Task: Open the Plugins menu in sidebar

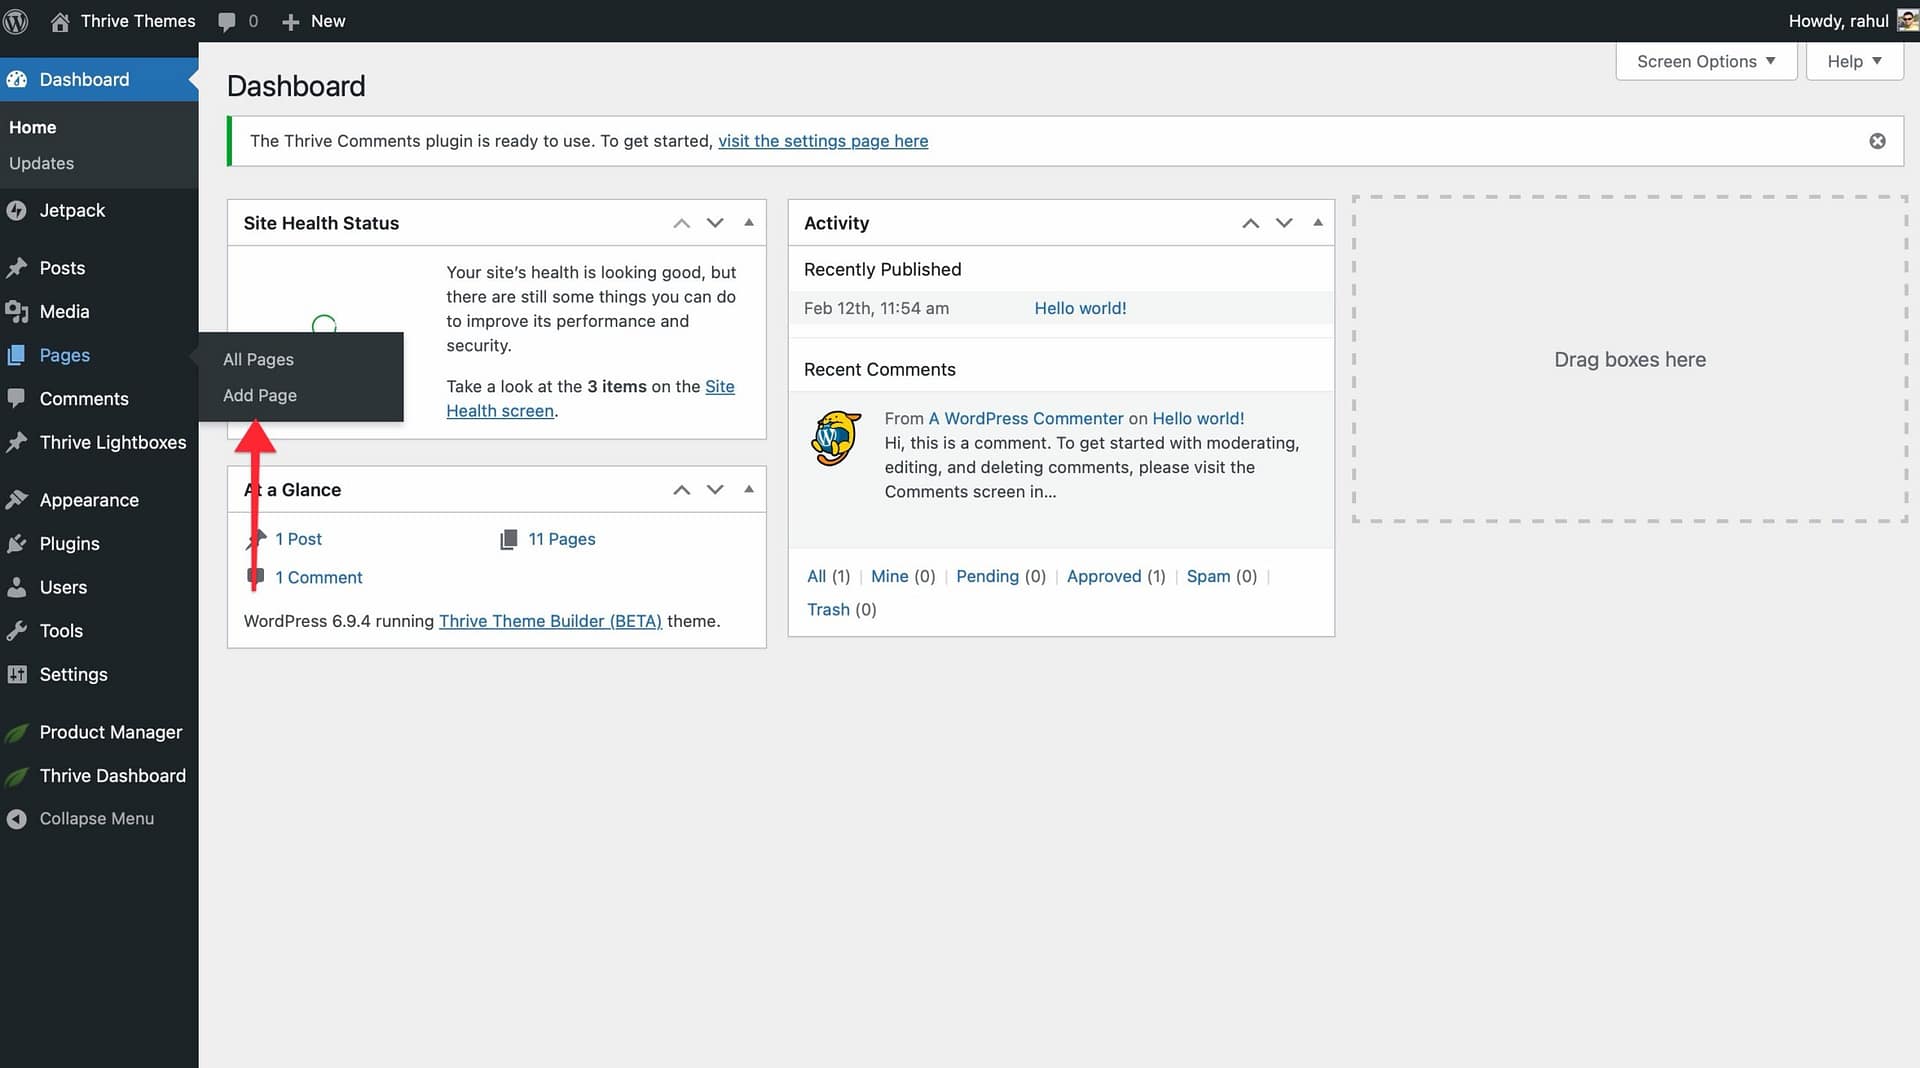Action: [69, 543]
